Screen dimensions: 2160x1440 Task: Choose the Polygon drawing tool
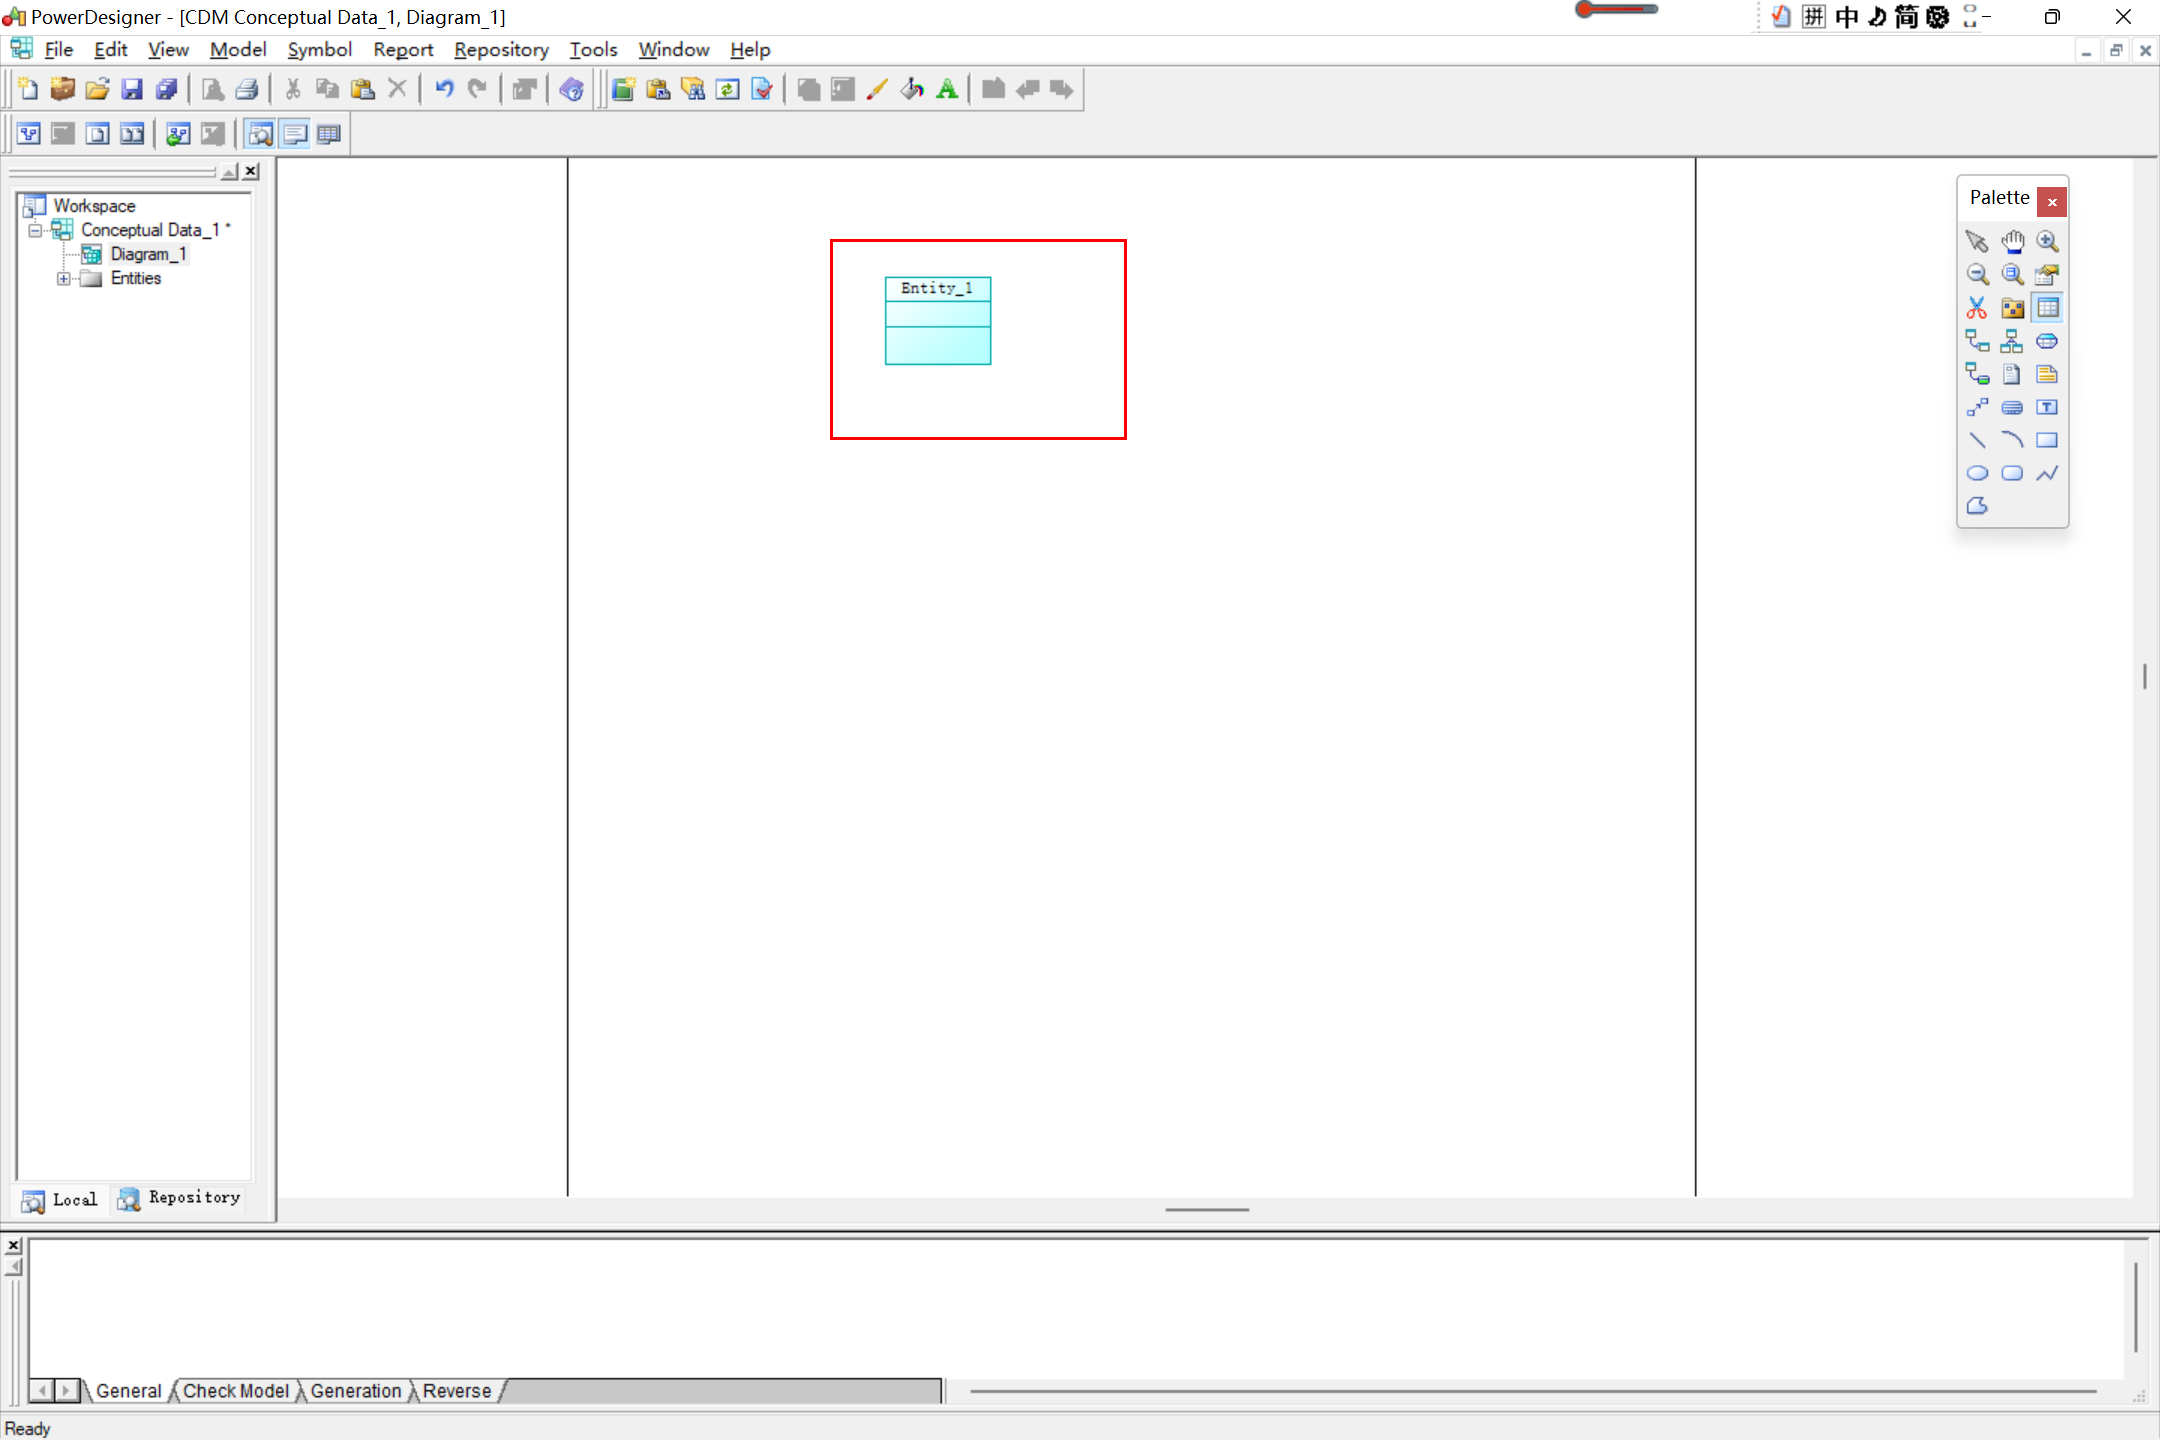[1977, 506]
